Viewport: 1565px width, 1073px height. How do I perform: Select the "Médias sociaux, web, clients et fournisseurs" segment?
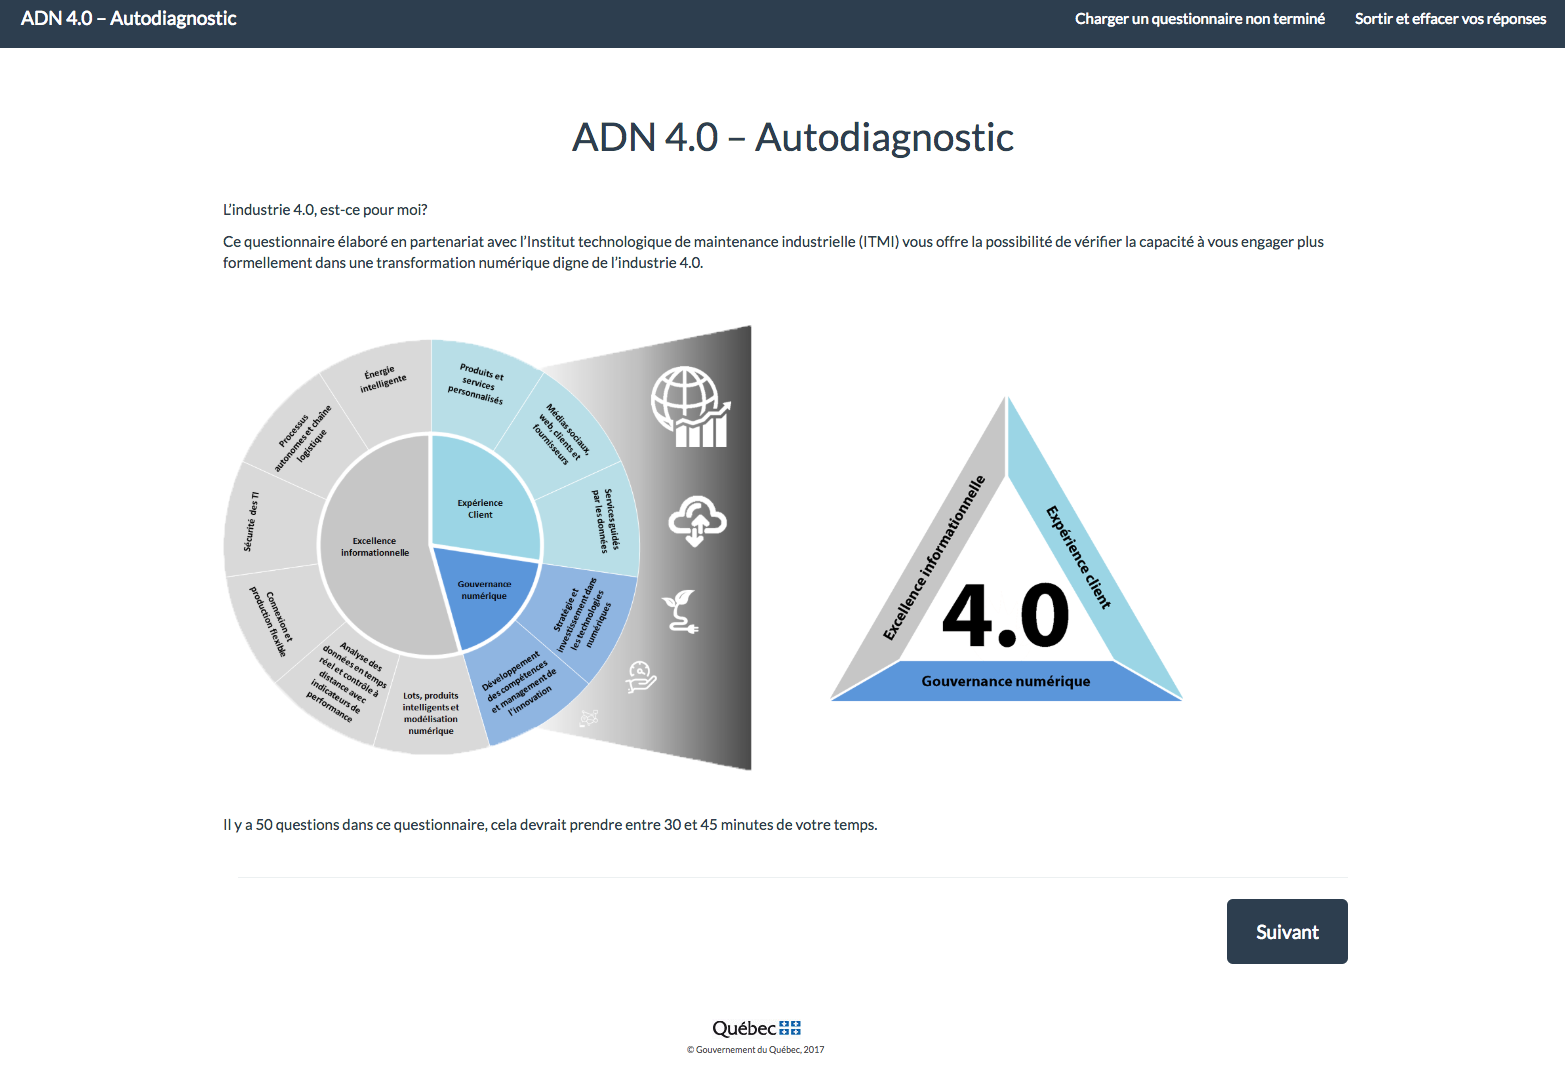[562, 434]
